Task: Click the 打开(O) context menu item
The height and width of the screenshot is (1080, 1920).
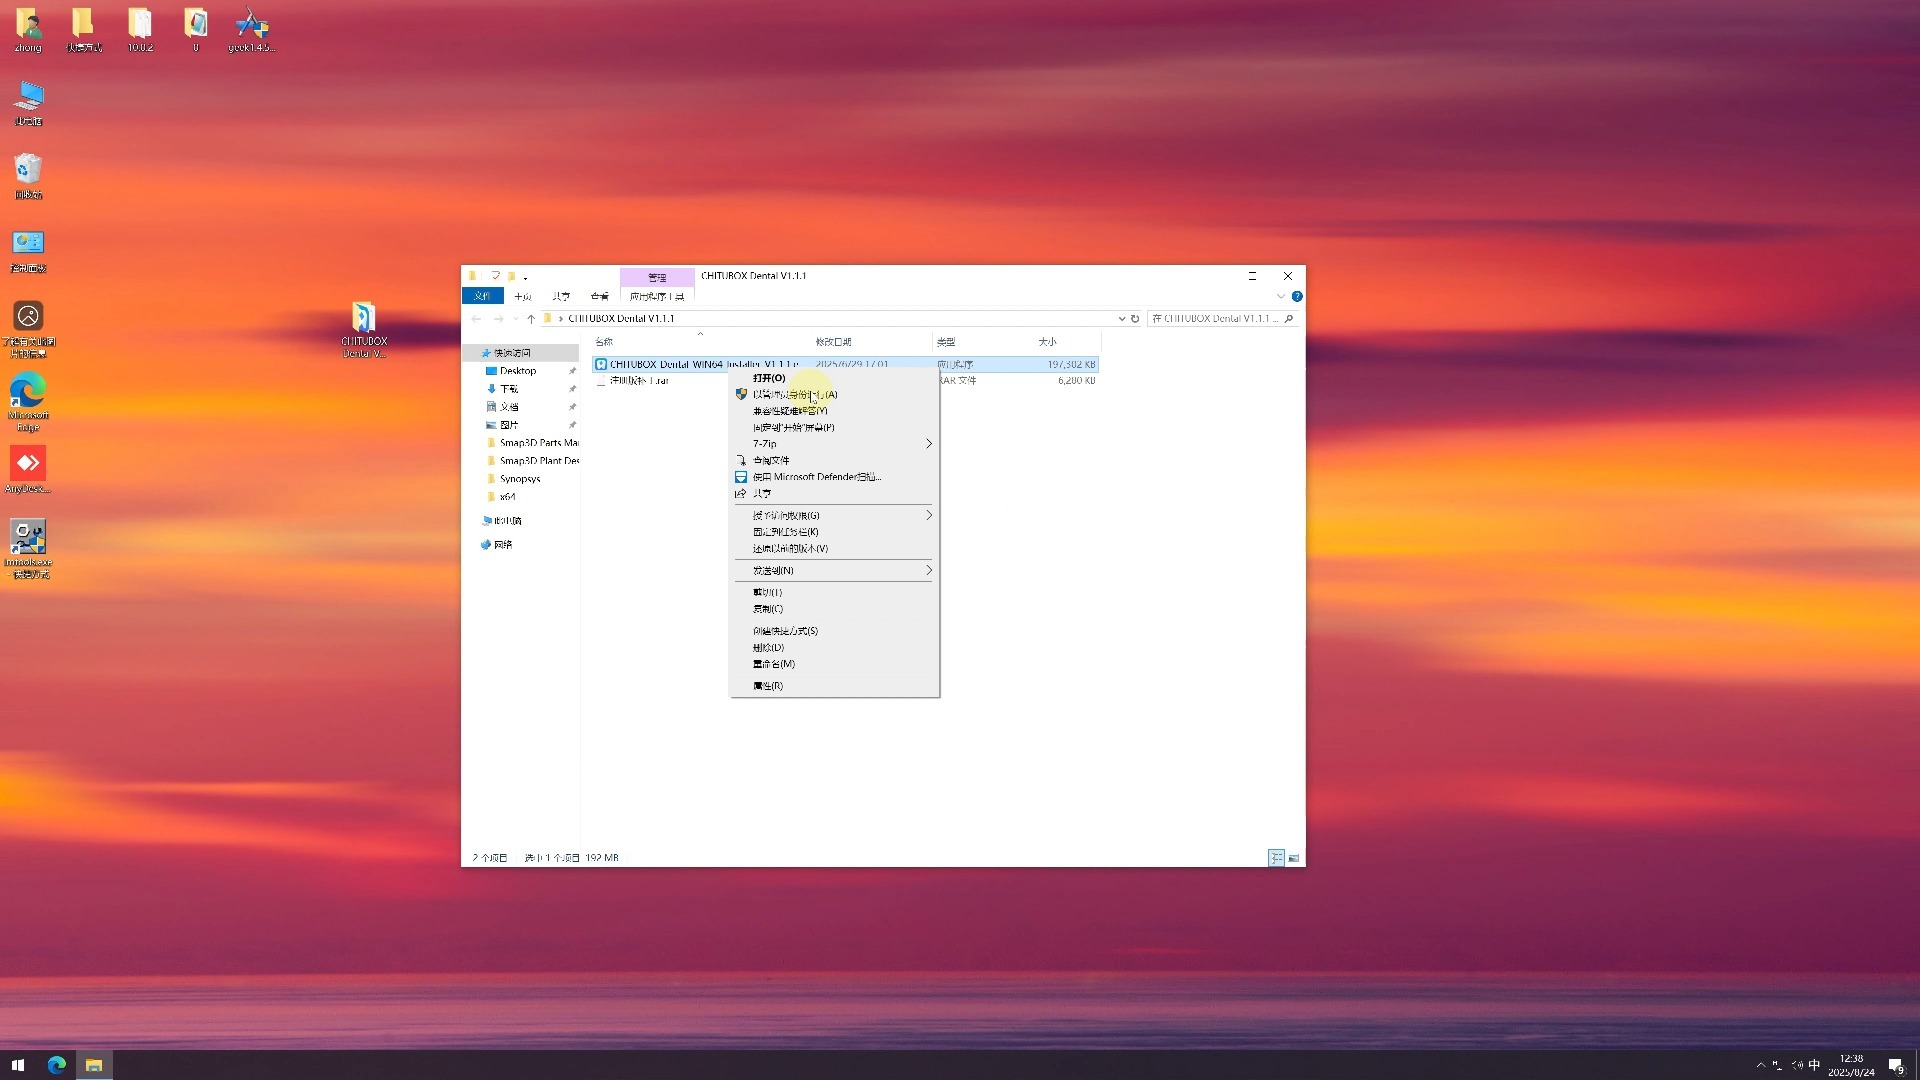Action: tap(835, 378)
